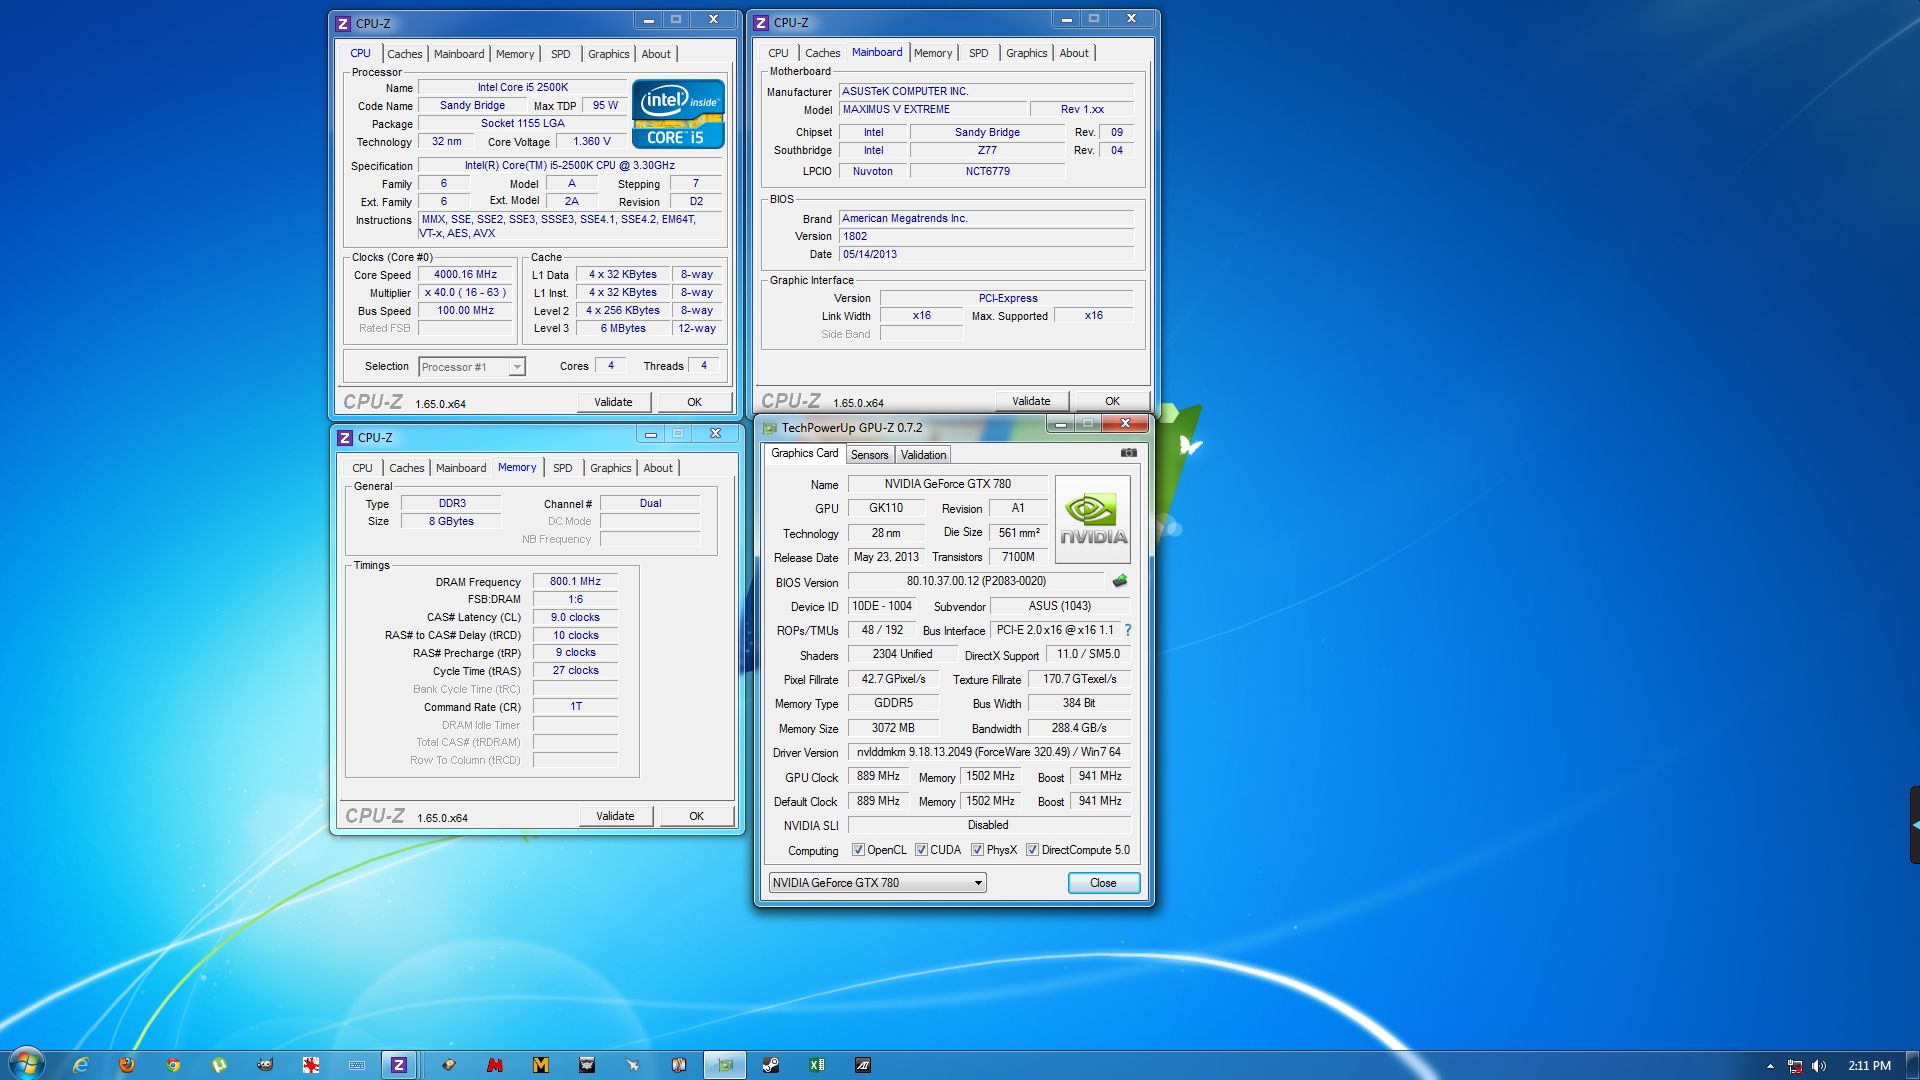
Task: Open the Windows Start menu orb
Action: coord(27,1063)
